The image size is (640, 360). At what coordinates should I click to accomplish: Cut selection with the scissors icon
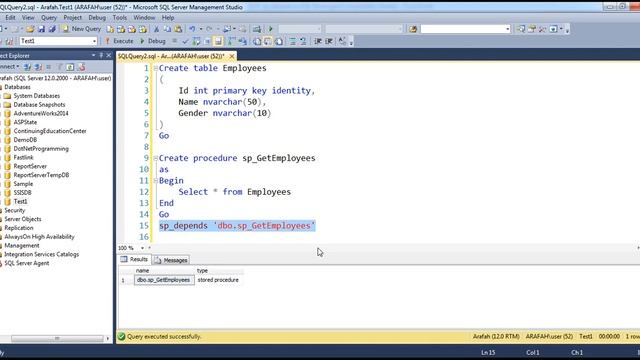click(x=156, y=29)
